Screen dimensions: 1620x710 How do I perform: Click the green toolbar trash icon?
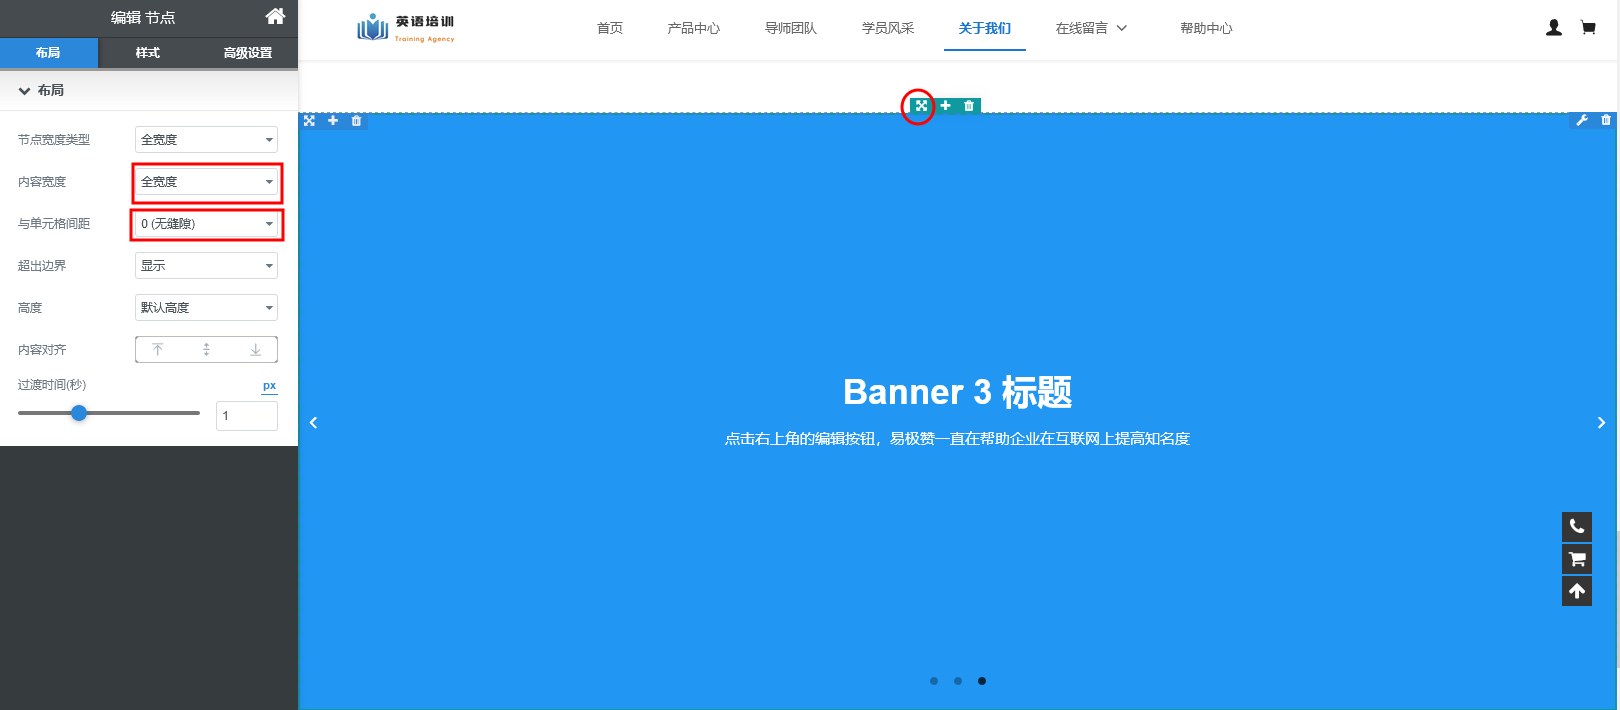click(x=968, y=106)
